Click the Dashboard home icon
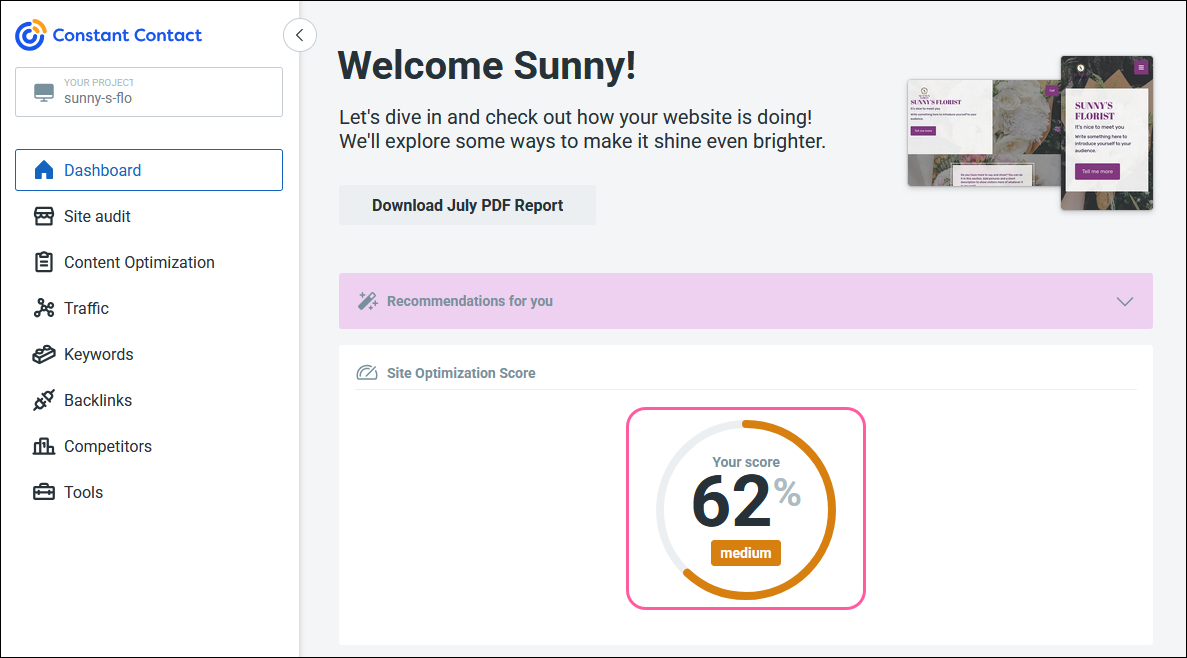 (x=44, y=170)
